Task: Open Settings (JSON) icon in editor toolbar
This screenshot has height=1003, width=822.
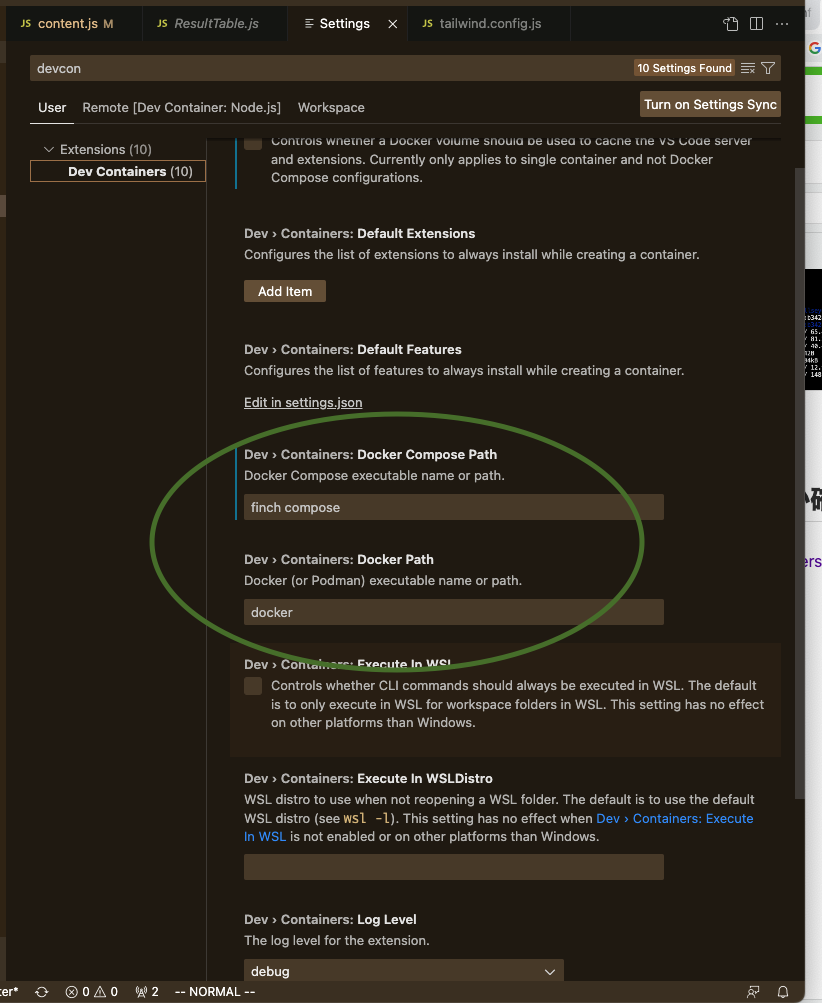Action: [x=731, y=24]
